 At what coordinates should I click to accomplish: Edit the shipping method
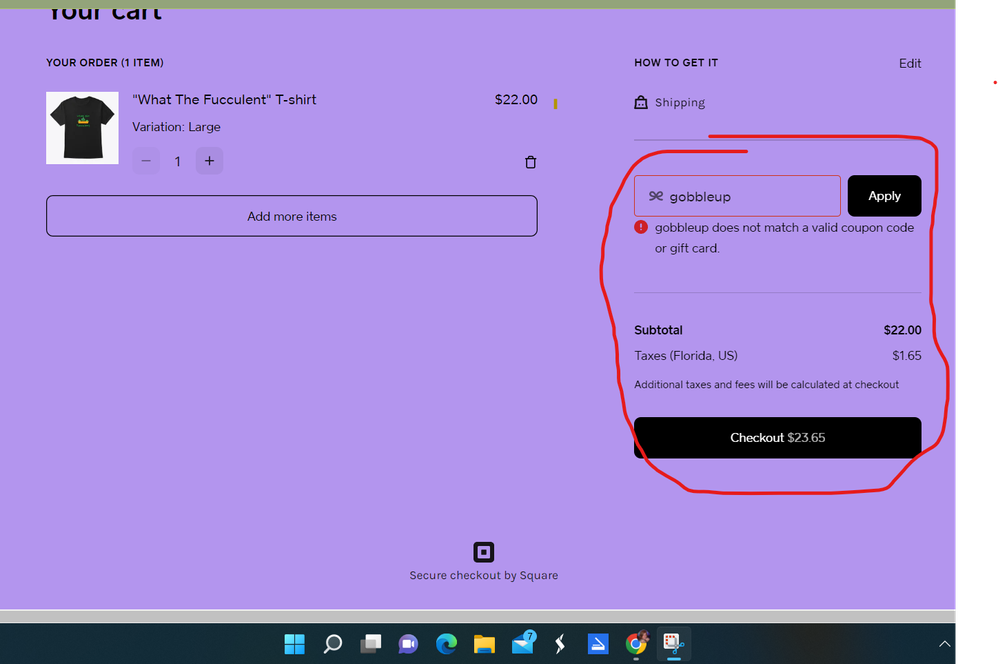[909, 63]
